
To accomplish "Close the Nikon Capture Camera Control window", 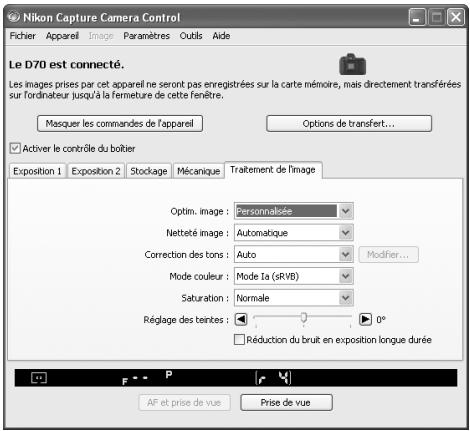I will (x=456, y=17).
